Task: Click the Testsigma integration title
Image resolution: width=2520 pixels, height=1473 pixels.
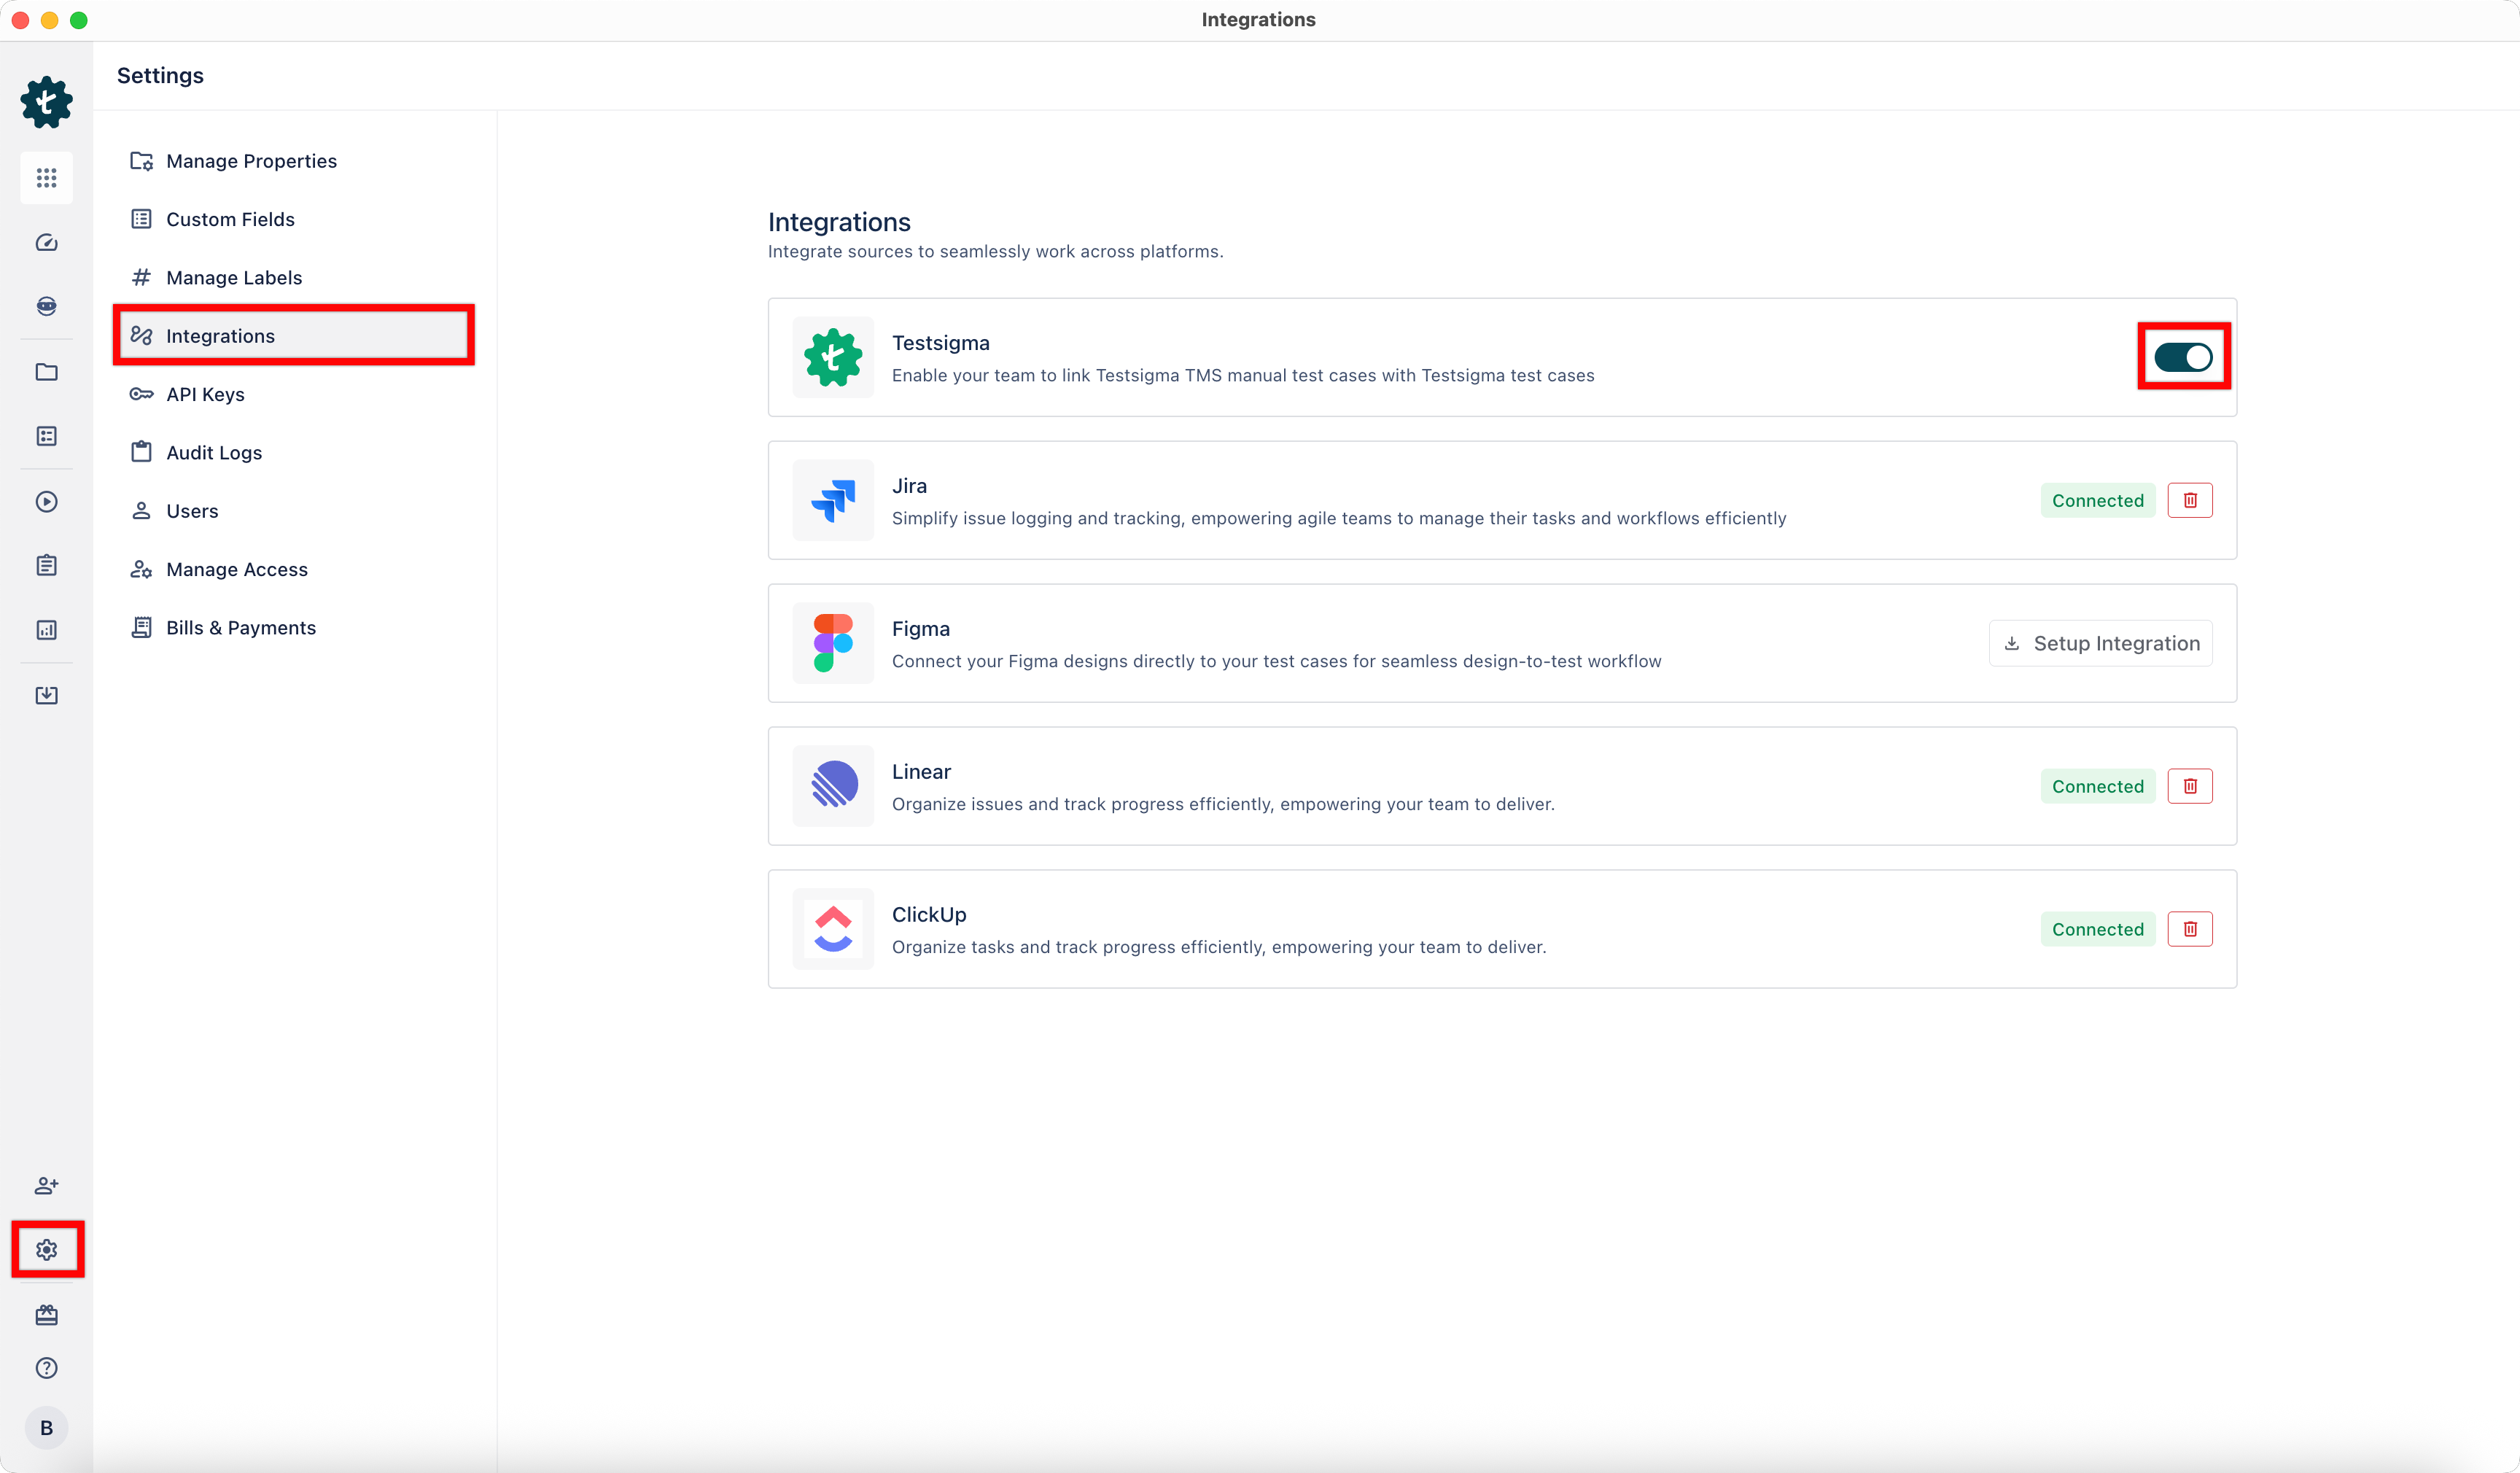Action: (x=941, y=343)
